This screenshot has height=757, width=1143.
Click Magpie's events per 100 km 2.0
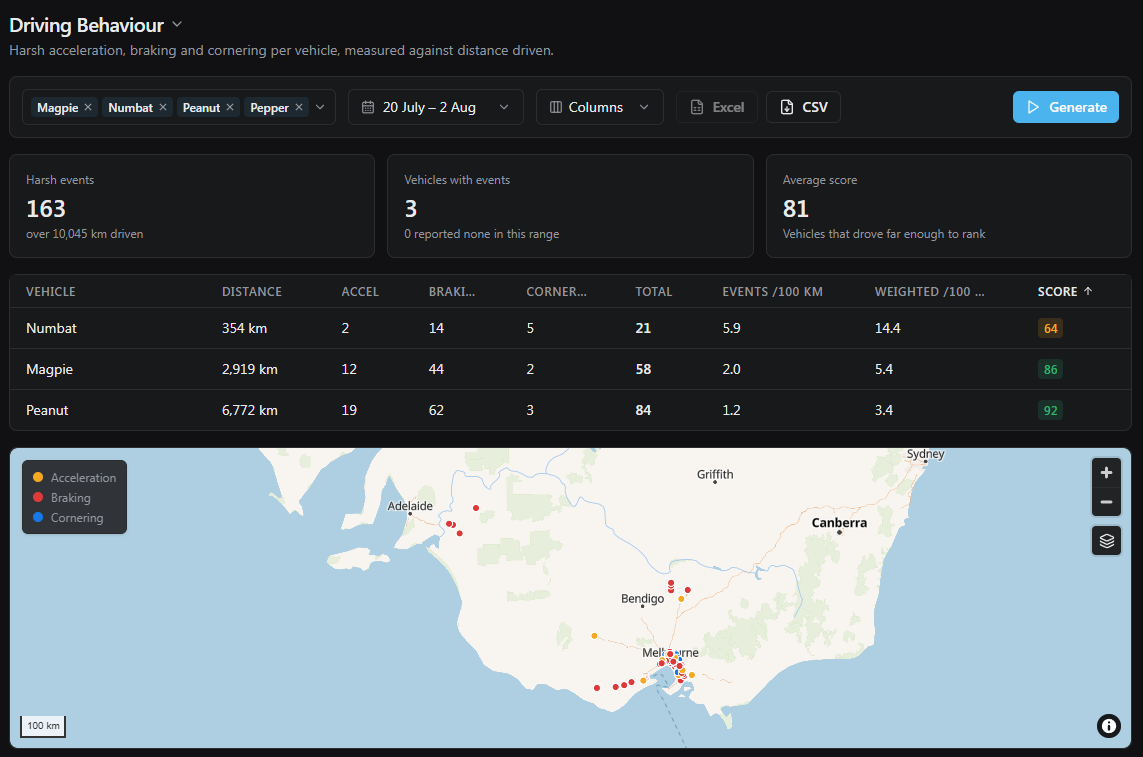[731, 369]
